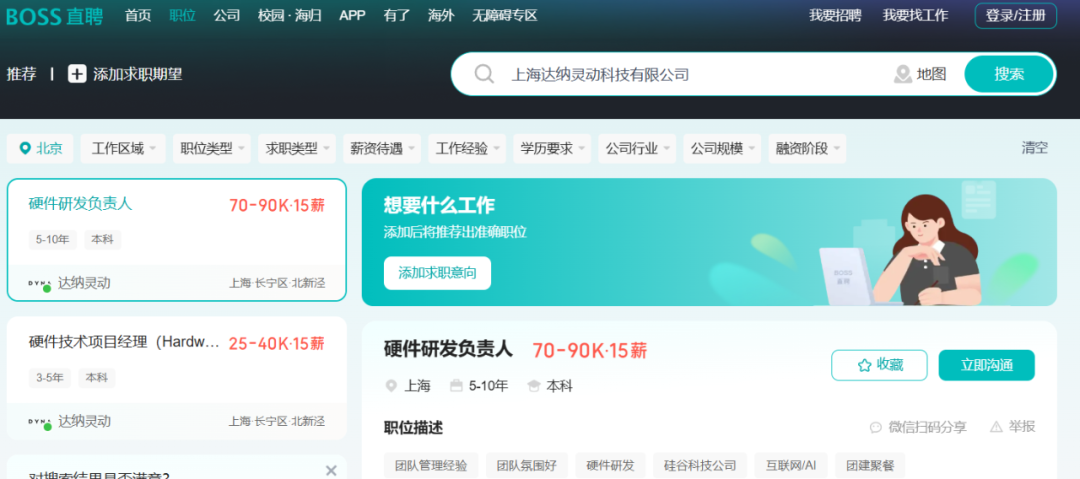Click the 立即沟通 button
The width and height of the screenshot is (1080, 479).
986,365
